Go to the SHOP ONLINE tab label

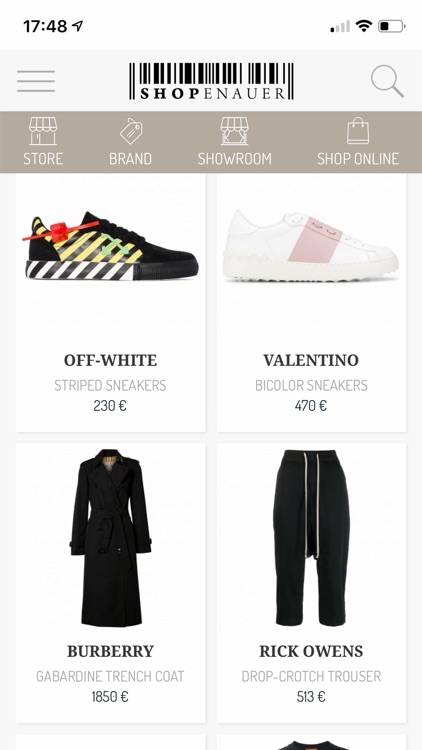click(x=358, y=159)
